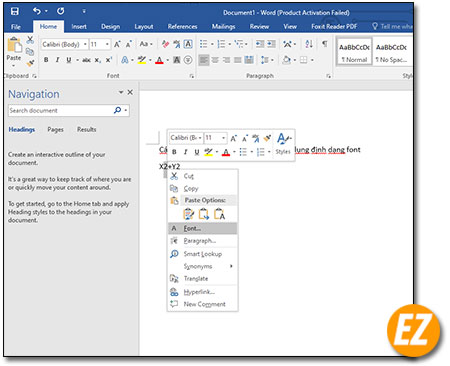Viewport: 450px width, 366px height.
Task: Click the Paste clipboard icon in ribbon
Action: click(14, 45)
